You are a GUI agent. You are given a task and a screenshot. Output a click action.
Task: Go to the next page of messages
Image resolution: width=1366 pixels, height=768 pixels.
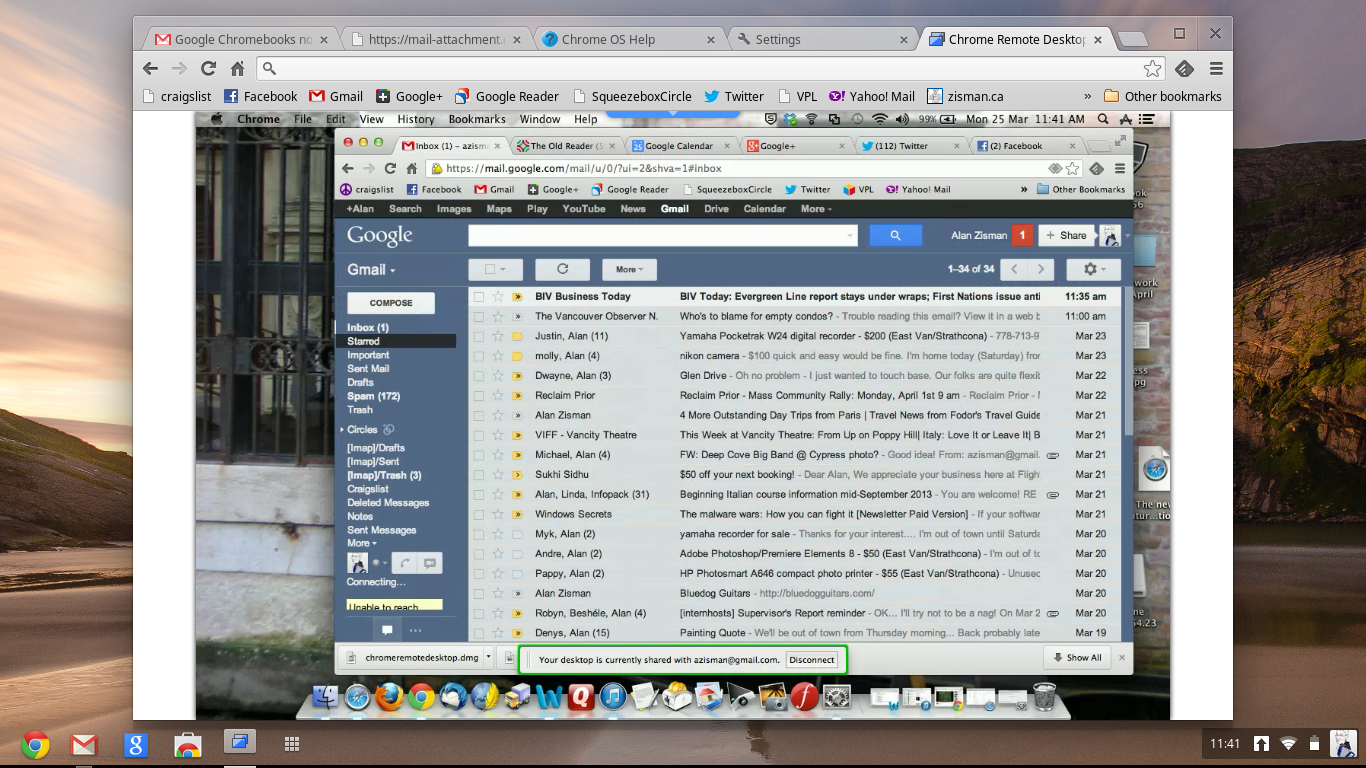(x=1041, y=269)
